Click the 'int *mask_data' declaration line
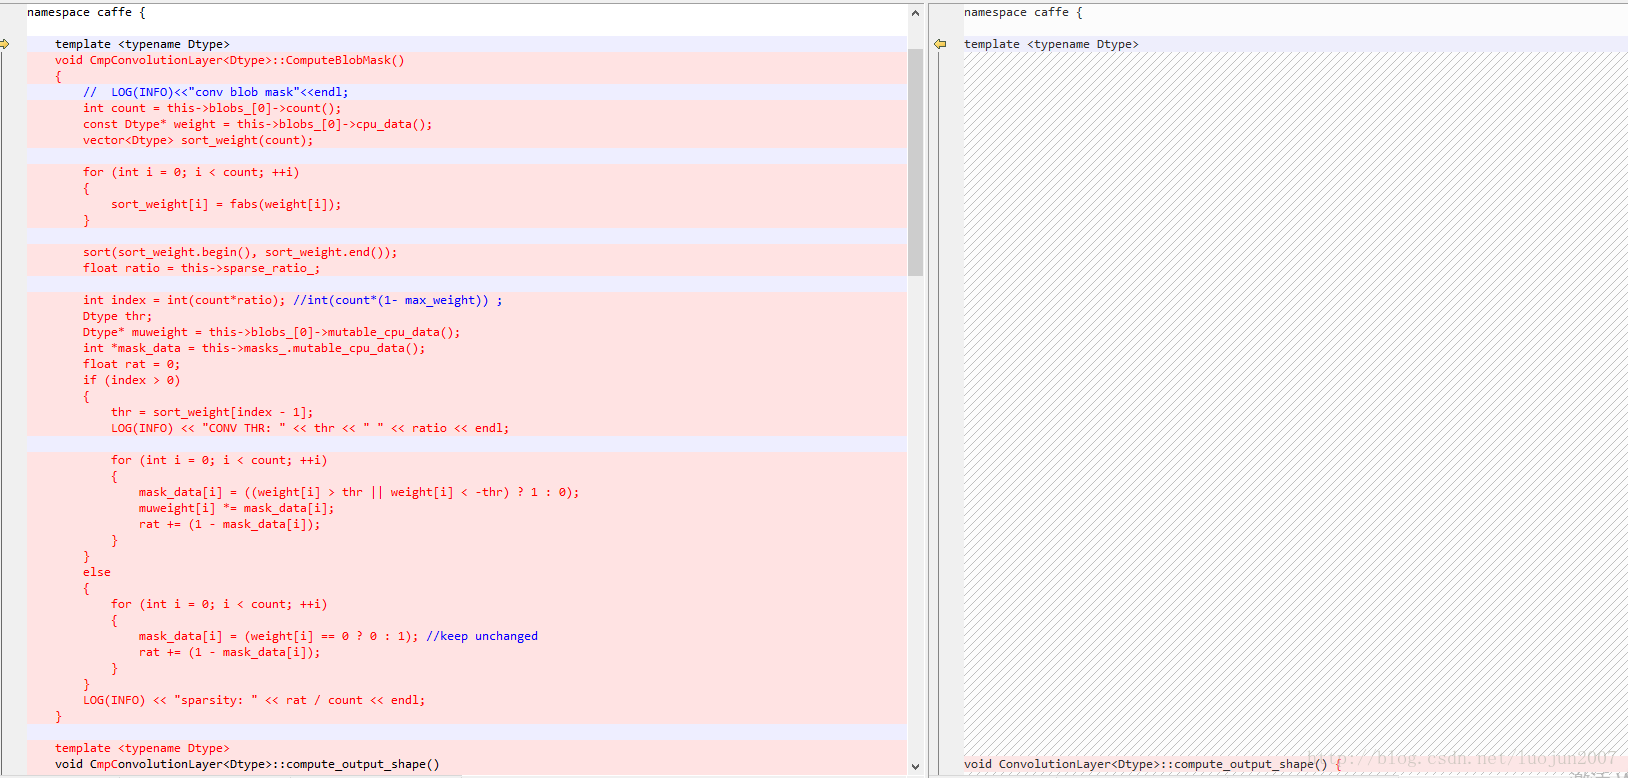Screen dimensions: 1628x778 coord(254,348)
